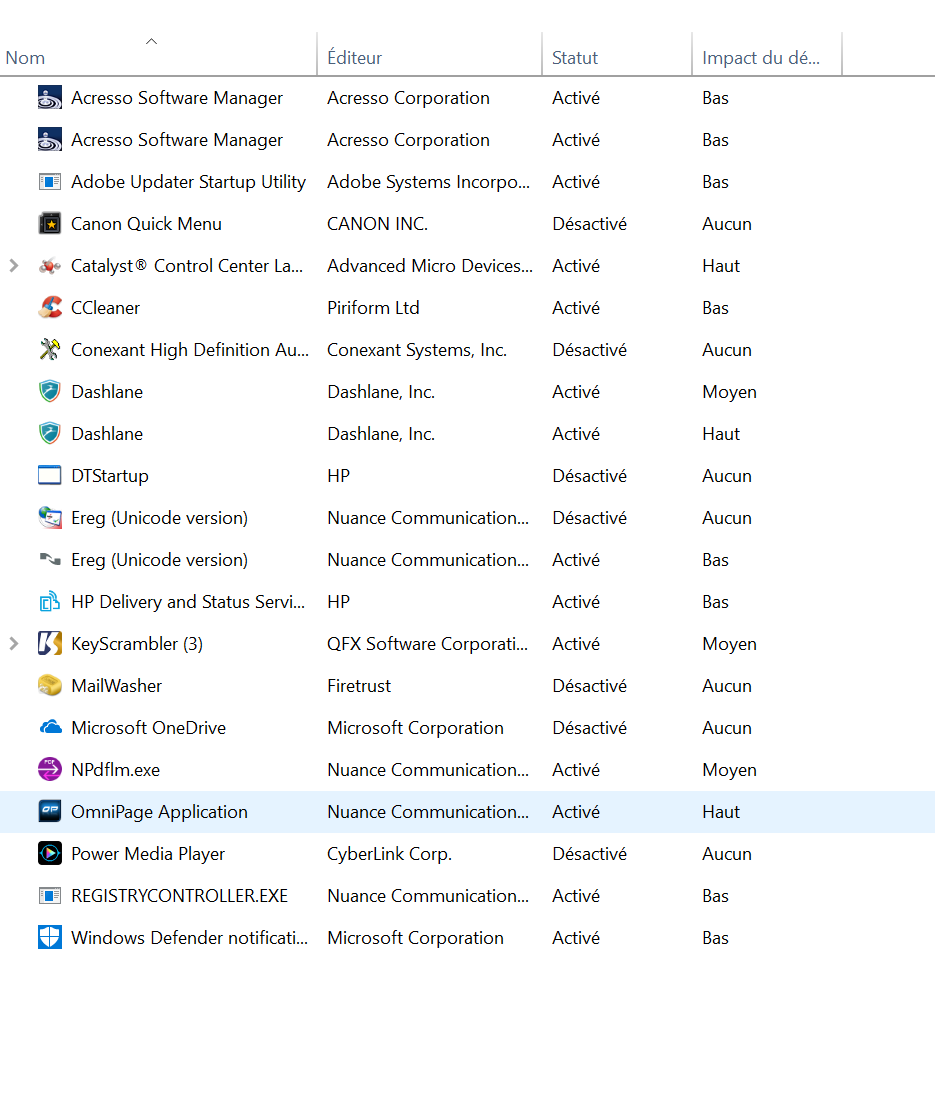The image size is (935, 1120).
Task: Select the "DTStartup" entry name
Action: pos(110,476)
